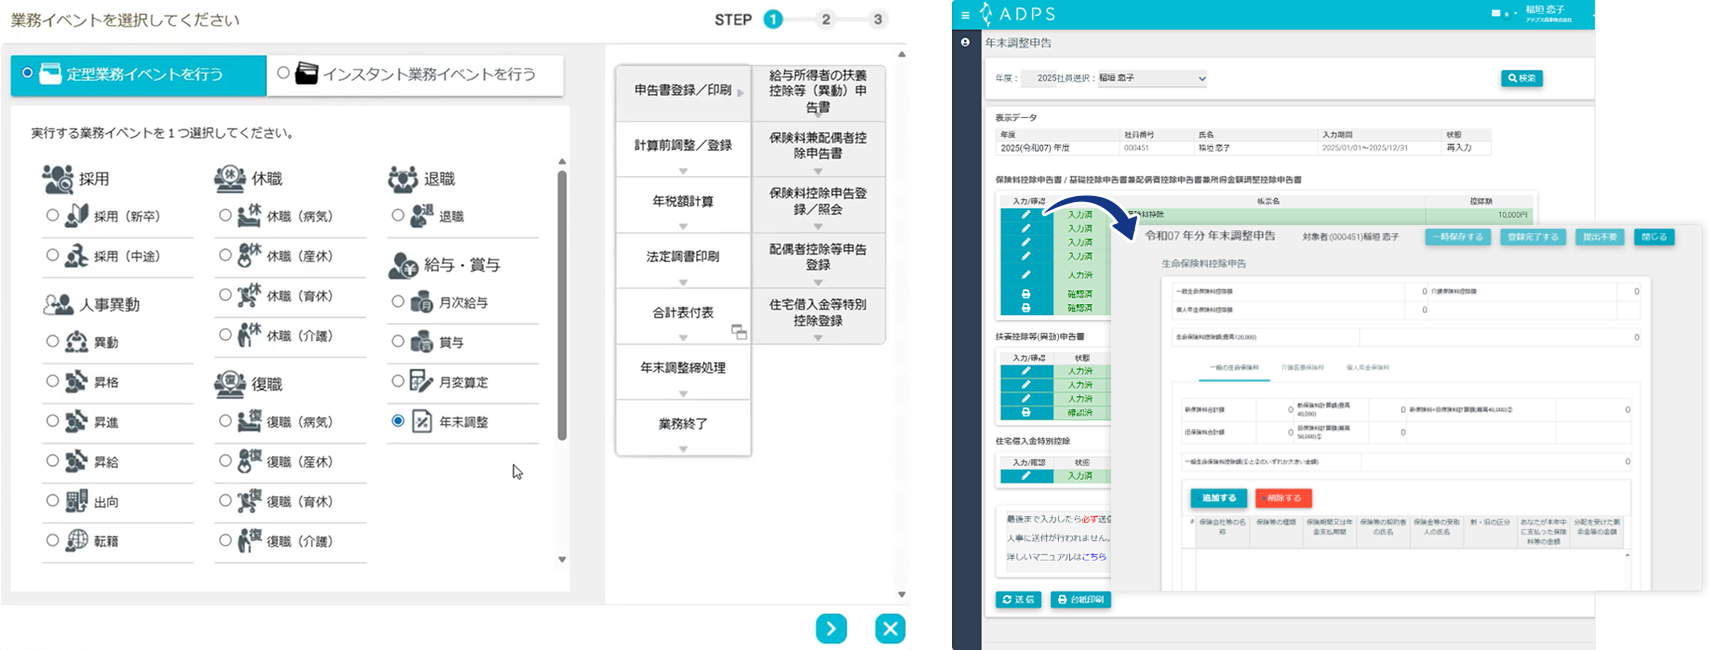
Task: Click the 採用（中途） person icon
Action: point(77,256)
